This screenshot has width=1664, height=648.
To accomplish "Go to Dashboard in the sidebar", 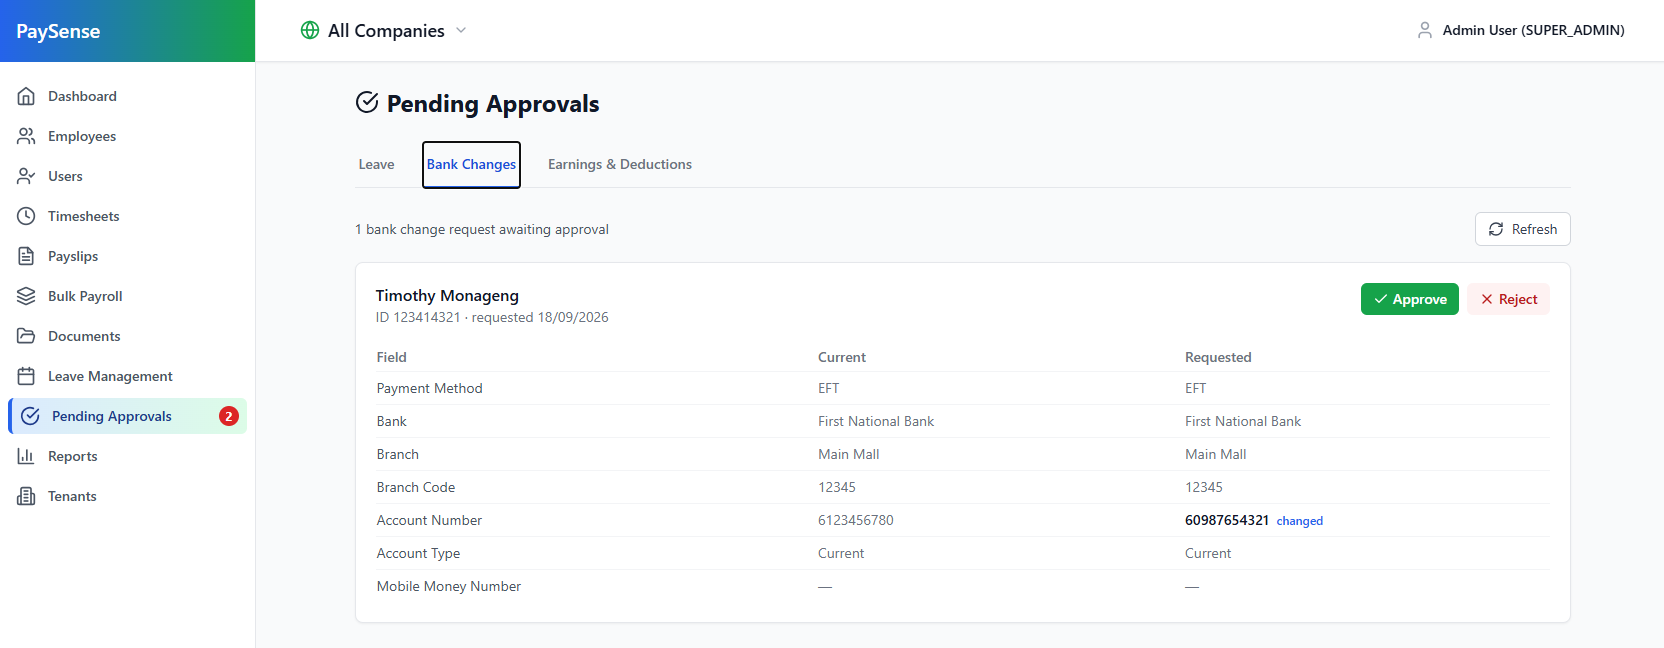I will pos(127,96).
